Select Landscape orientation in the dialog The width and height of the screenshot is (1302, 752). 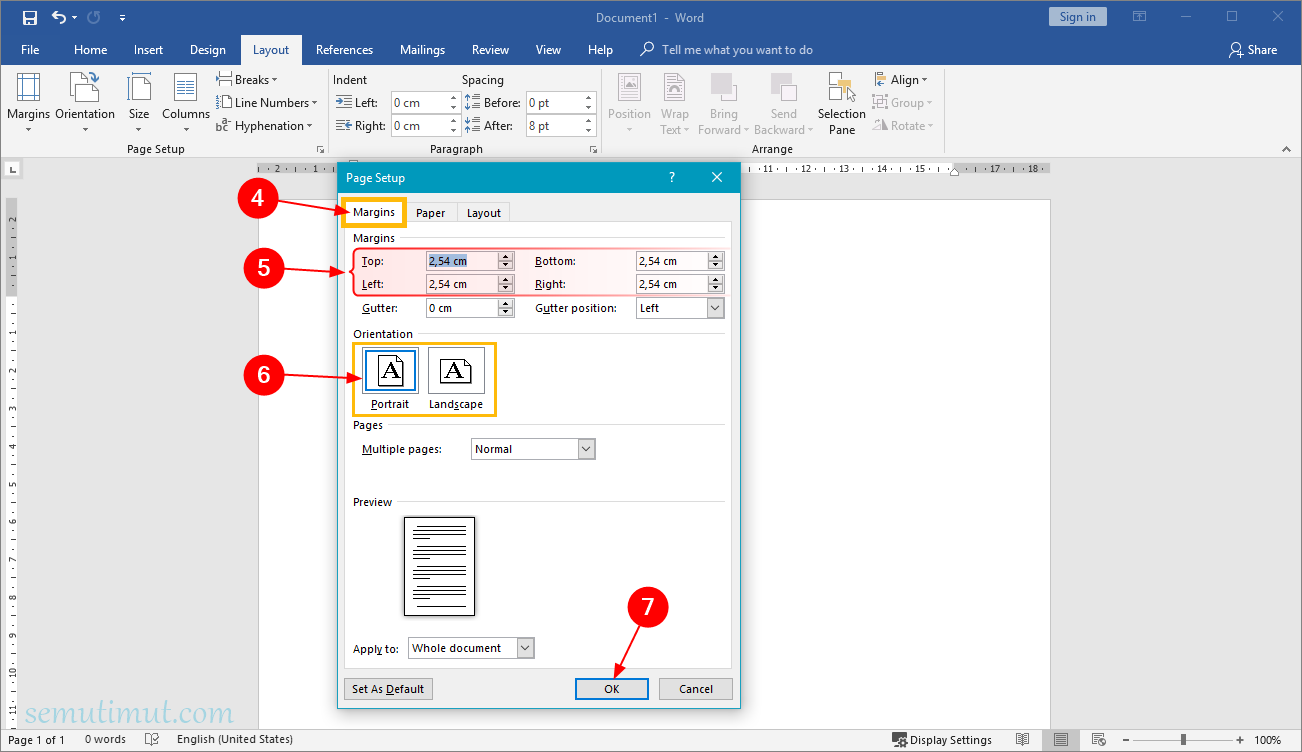click(457, 371)
